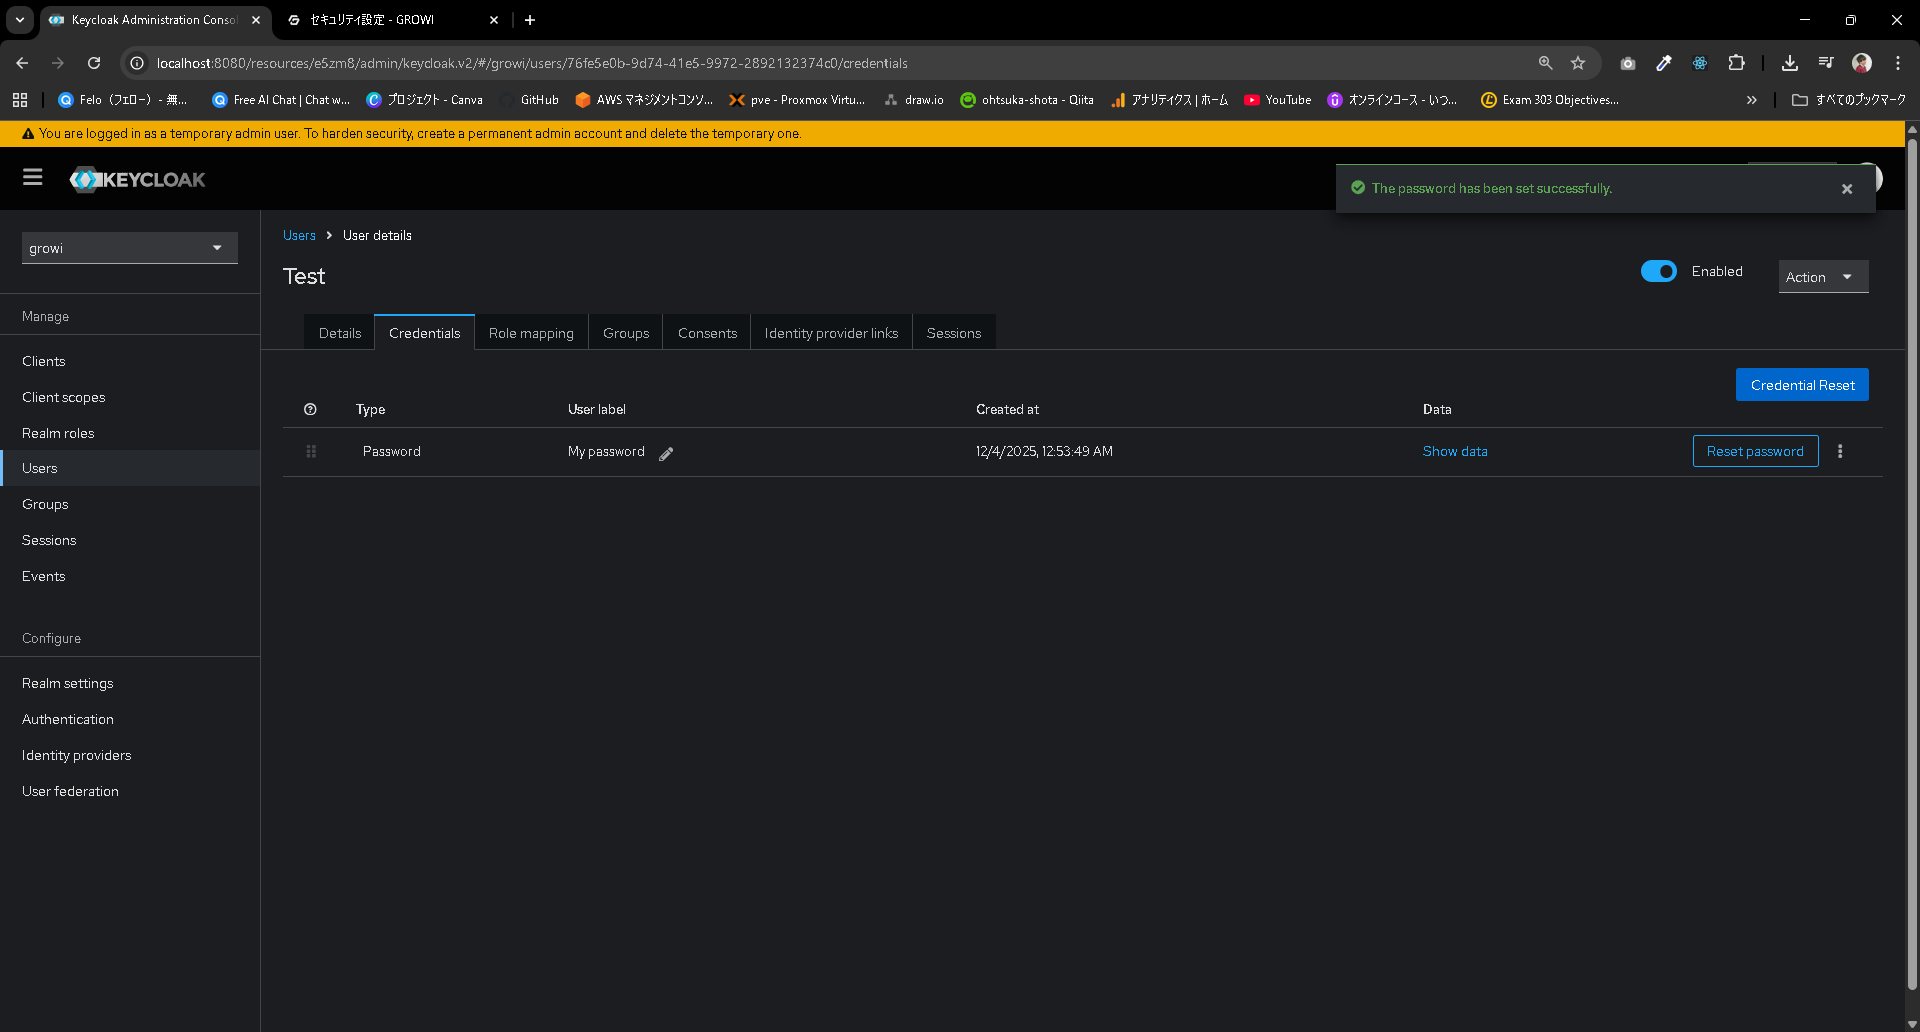Image resolution: width=1920 pixels, height=1032 pixels.
Task: Toggle the Enabled switch for user Test
Action: [1659, 271]
